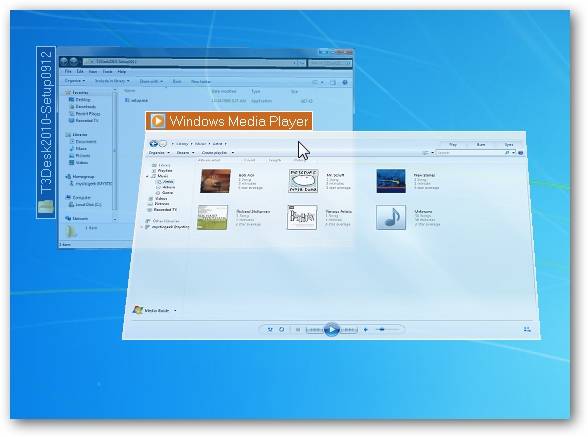Screen dimensions: 588x437
Task: Click the Date modified column header
Action: [x=224, y=91]
